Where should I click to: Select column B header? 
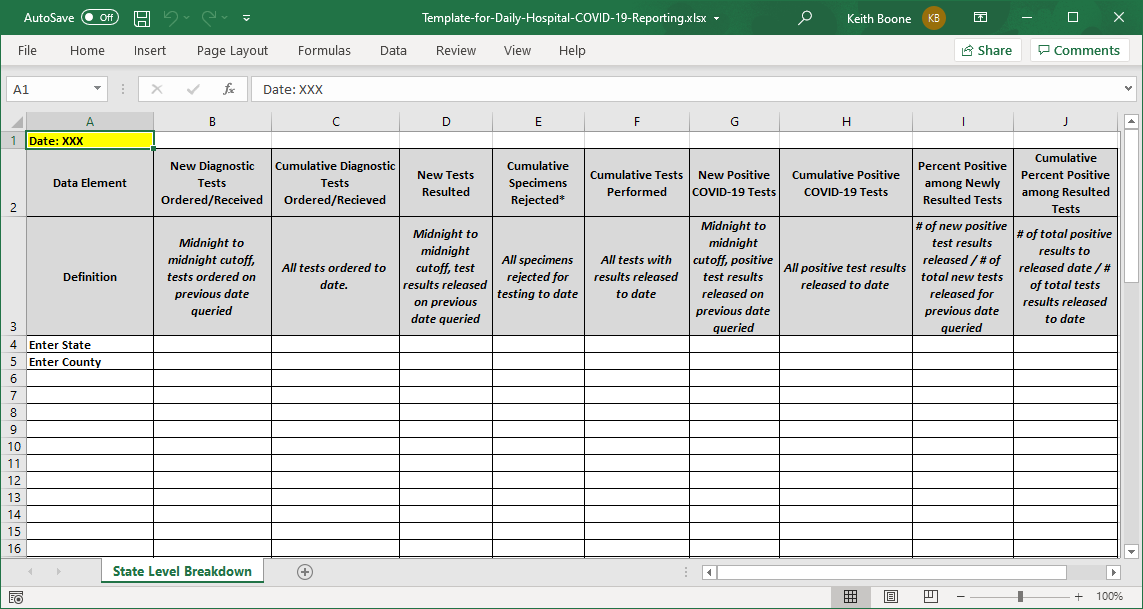[x=212, y=122]
